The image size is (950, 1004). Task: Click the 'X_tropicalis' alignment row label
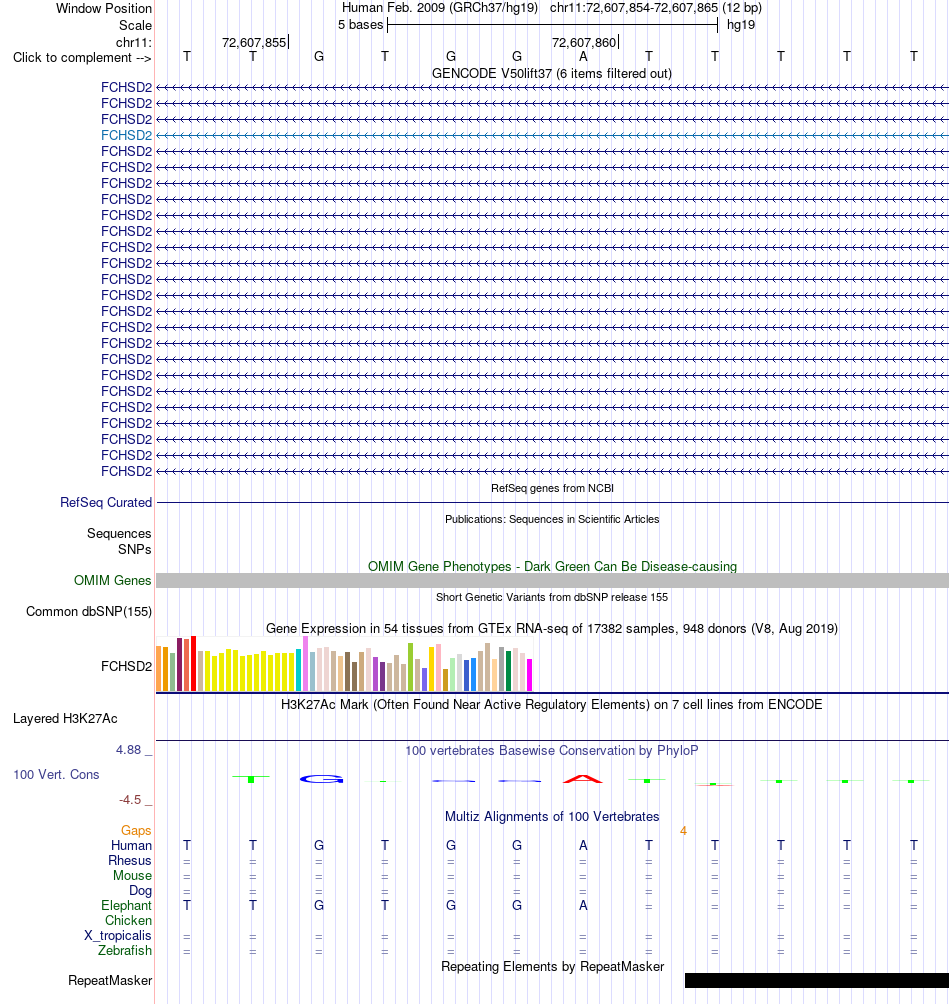118,935
